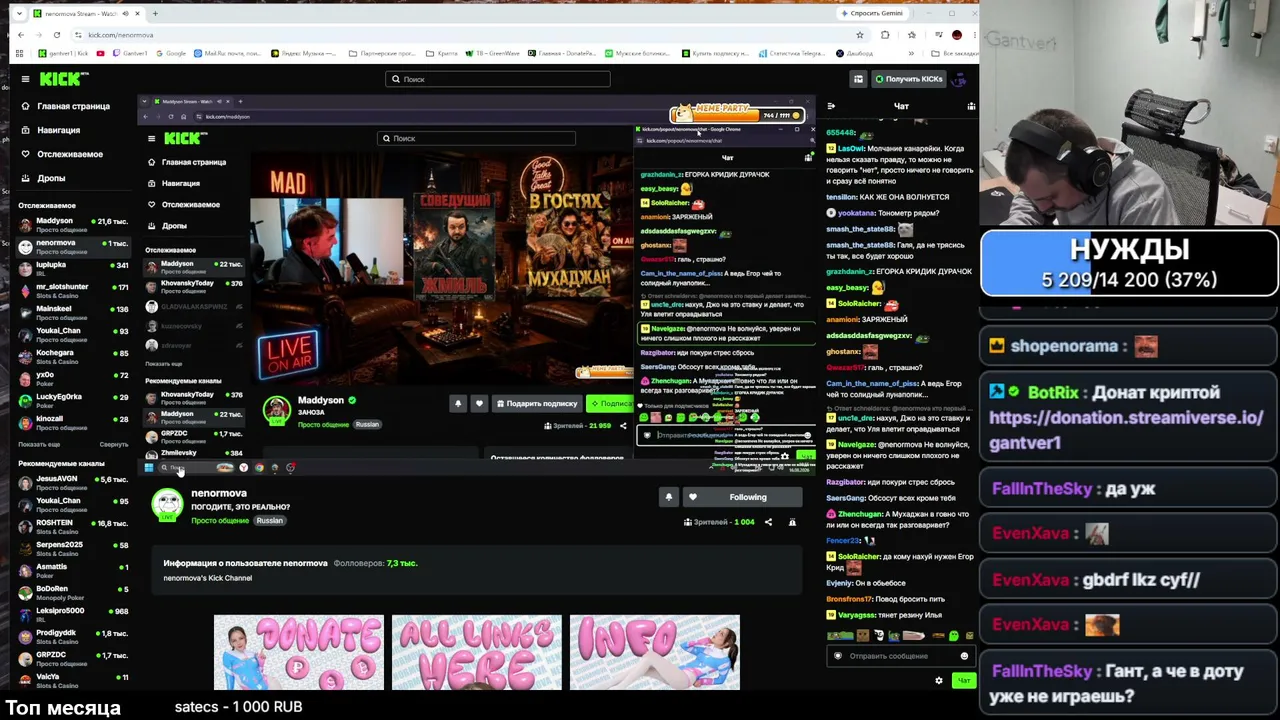Open the Дашборд bookmark
Screen dimensions: 1280x720
click(x=856, y=53)
